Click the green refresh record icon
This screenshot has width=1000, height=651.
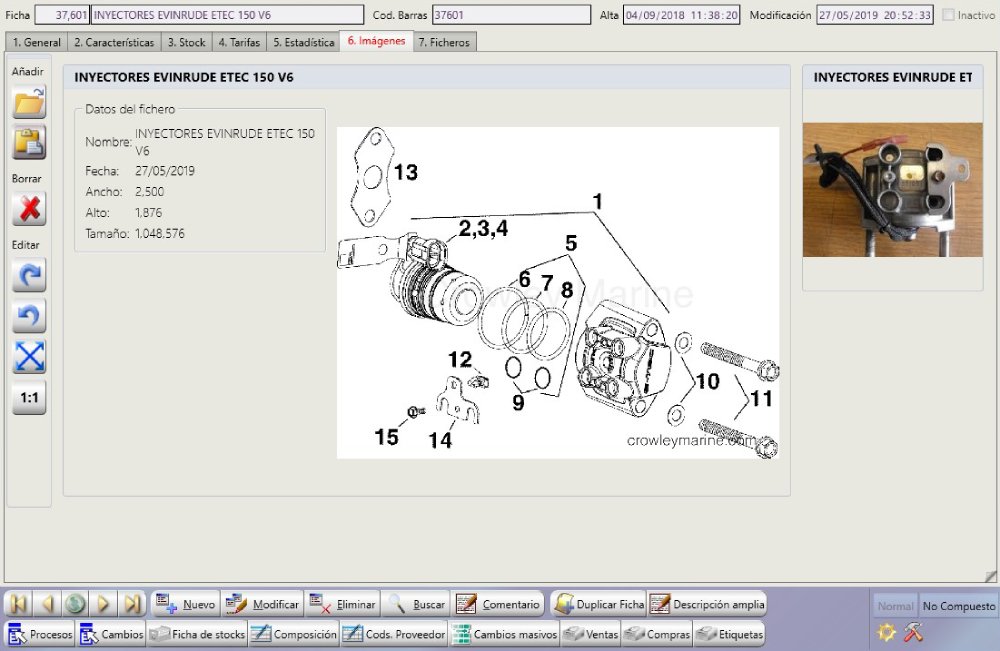pos(75,604)
